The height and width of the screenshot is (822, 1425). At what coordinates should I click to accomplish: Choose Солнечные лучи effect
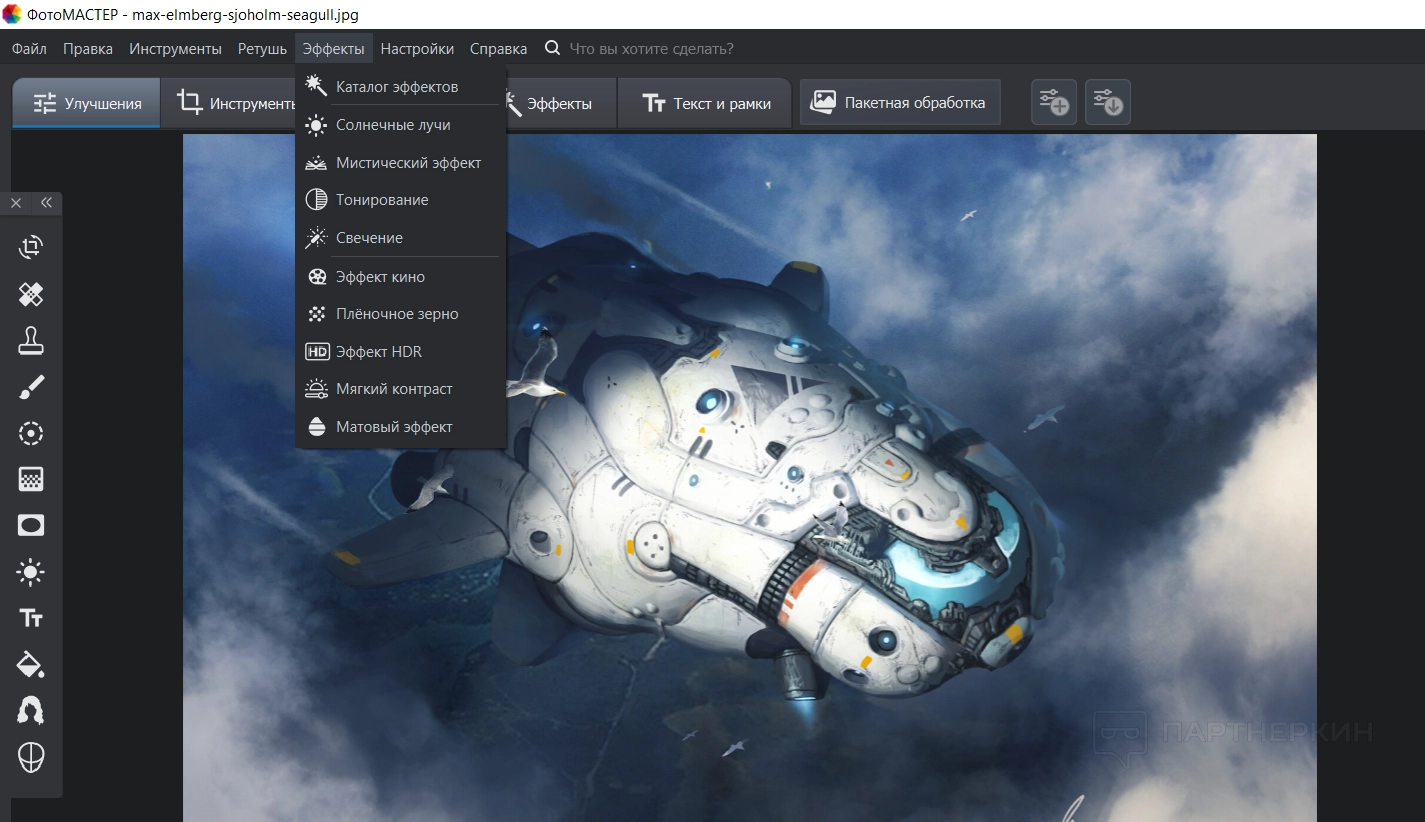393,125
